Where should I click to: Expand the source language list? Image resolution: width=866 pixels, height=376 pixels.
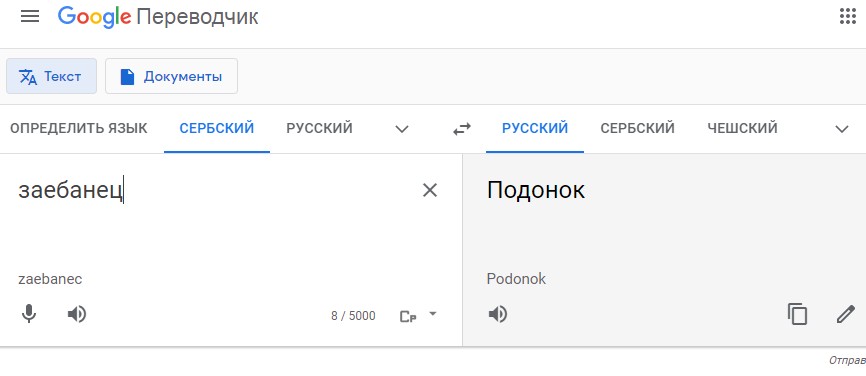point(402,129)
